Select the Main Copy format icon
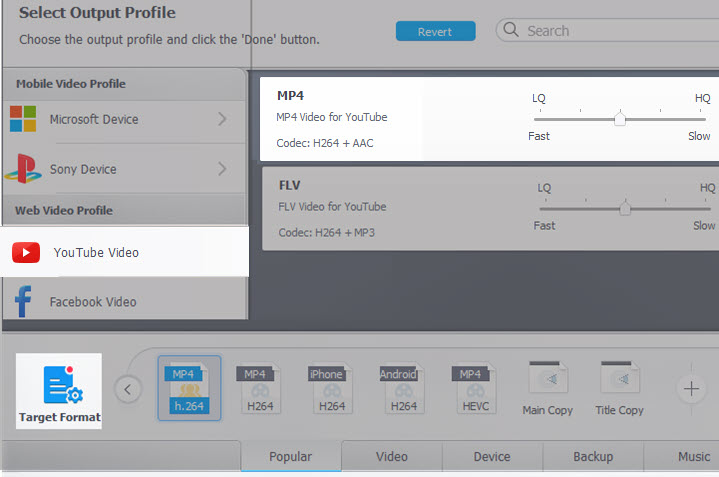Viewport: 719px width, 477px height. pos(548,389)
